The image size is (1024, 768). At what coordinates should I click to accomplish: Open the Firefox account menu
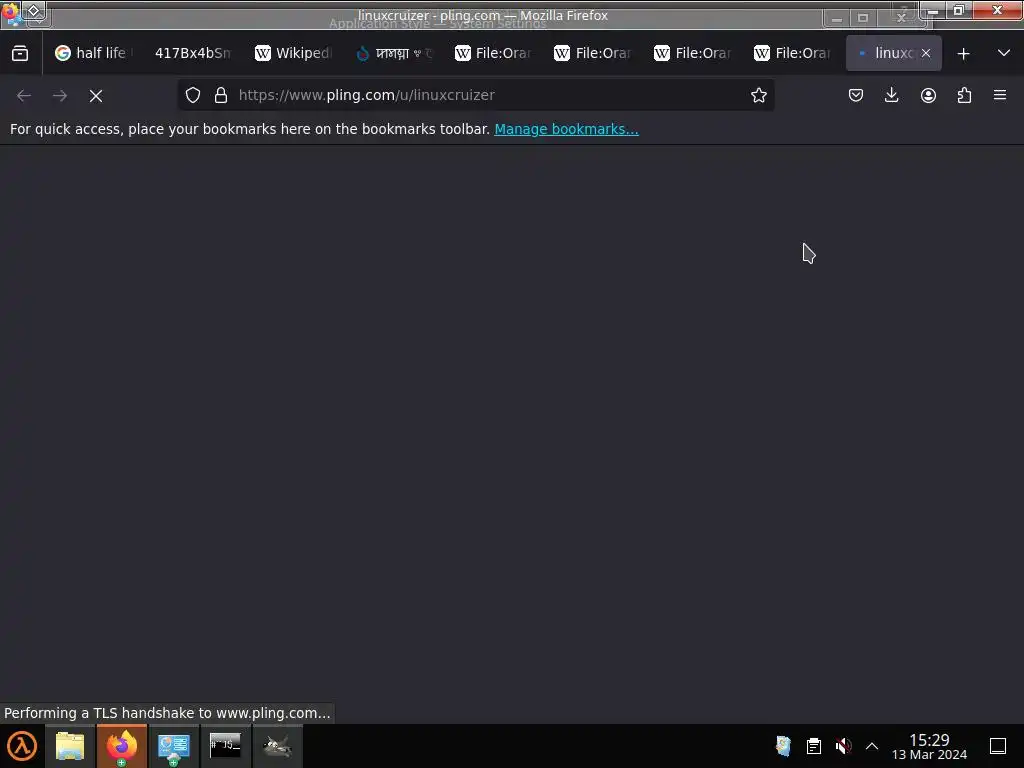pyautogui.click(x=928, y=95)
